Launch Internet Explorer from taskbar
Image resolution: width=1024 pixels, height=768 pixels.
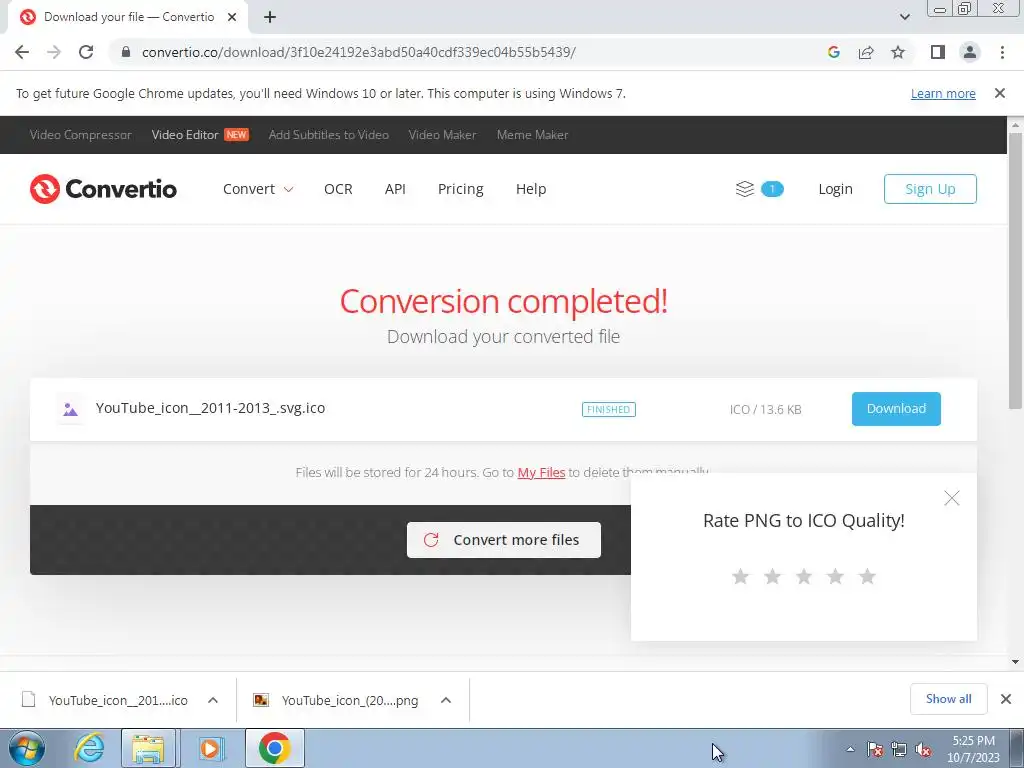coord(89,748)
